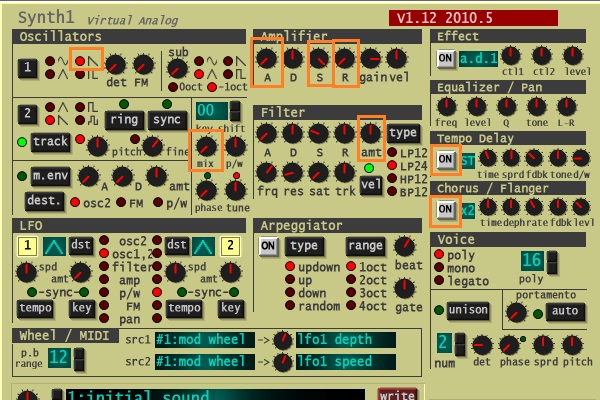Enable the Tempo Delay ON switch
The width and height of the screenshot is (600, 400).
coord(446,159)
